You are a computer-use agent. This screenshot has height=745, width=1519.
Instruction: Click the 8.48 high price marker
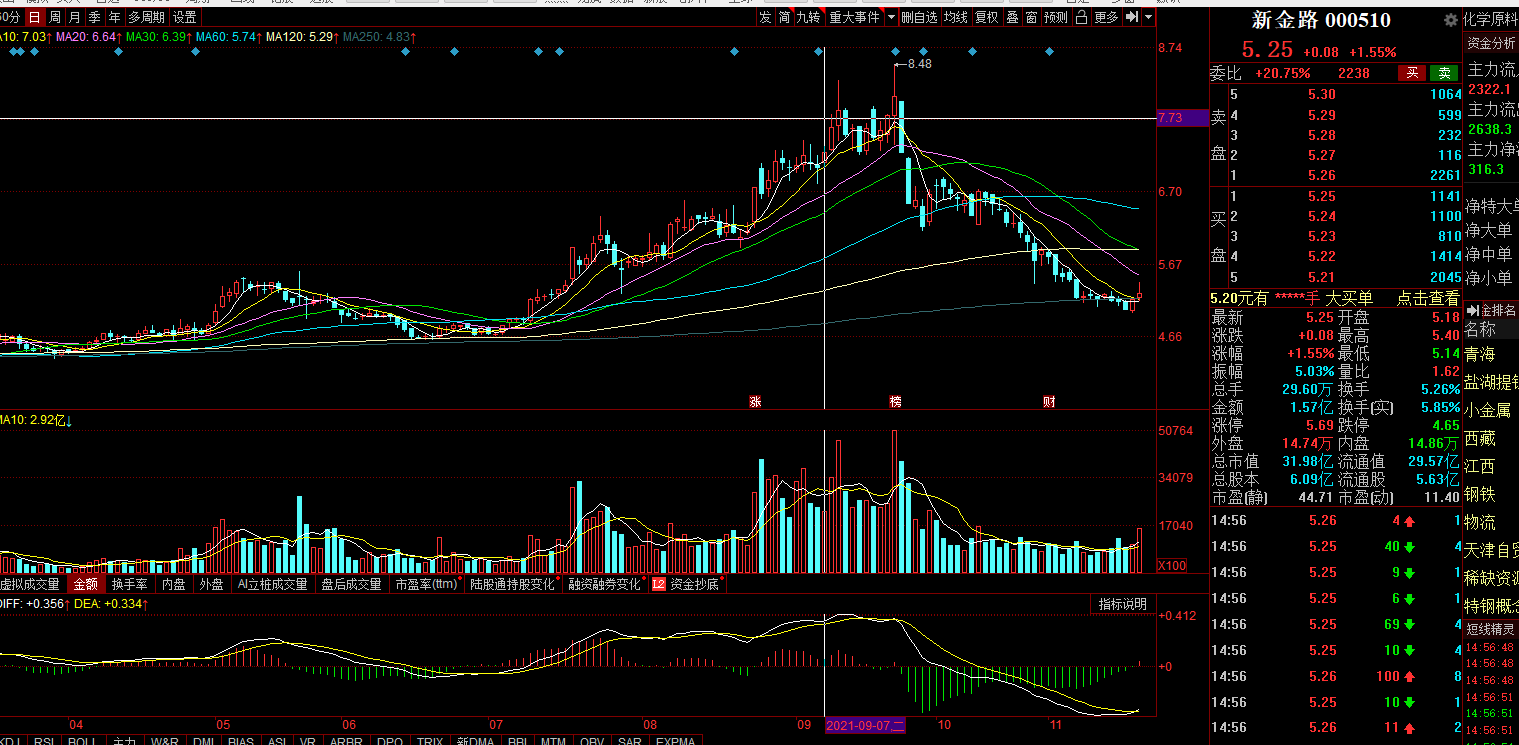(919, 64)
